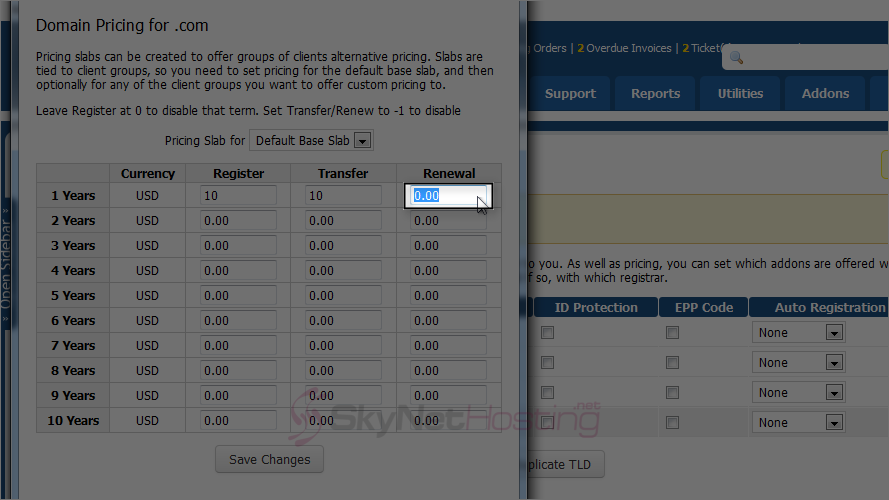Focus 9 Years Register field
The height and width of the screenshot is (500, 889).
pyautogui.click(x=238, y=395)
